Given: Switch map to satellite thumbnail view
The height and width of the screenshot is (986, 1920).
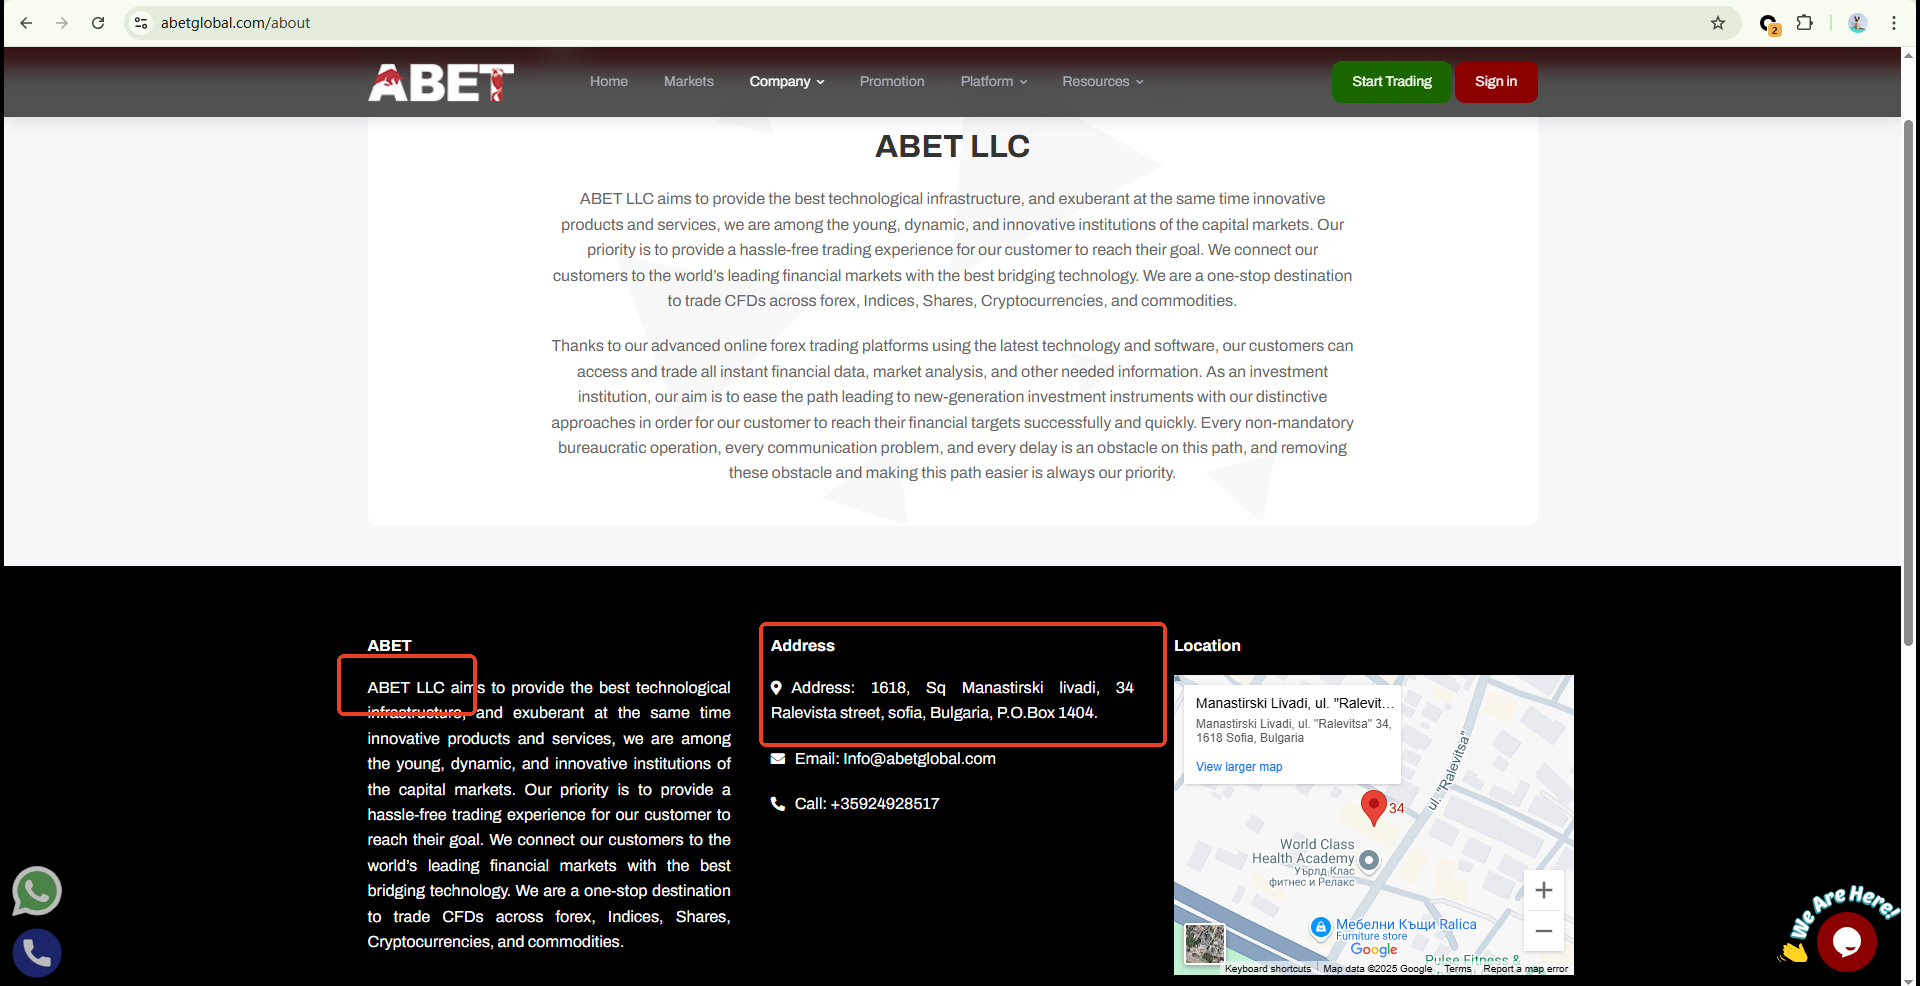Looking at the screenshot, I should pyautogui.click(x=1204, y=944).
